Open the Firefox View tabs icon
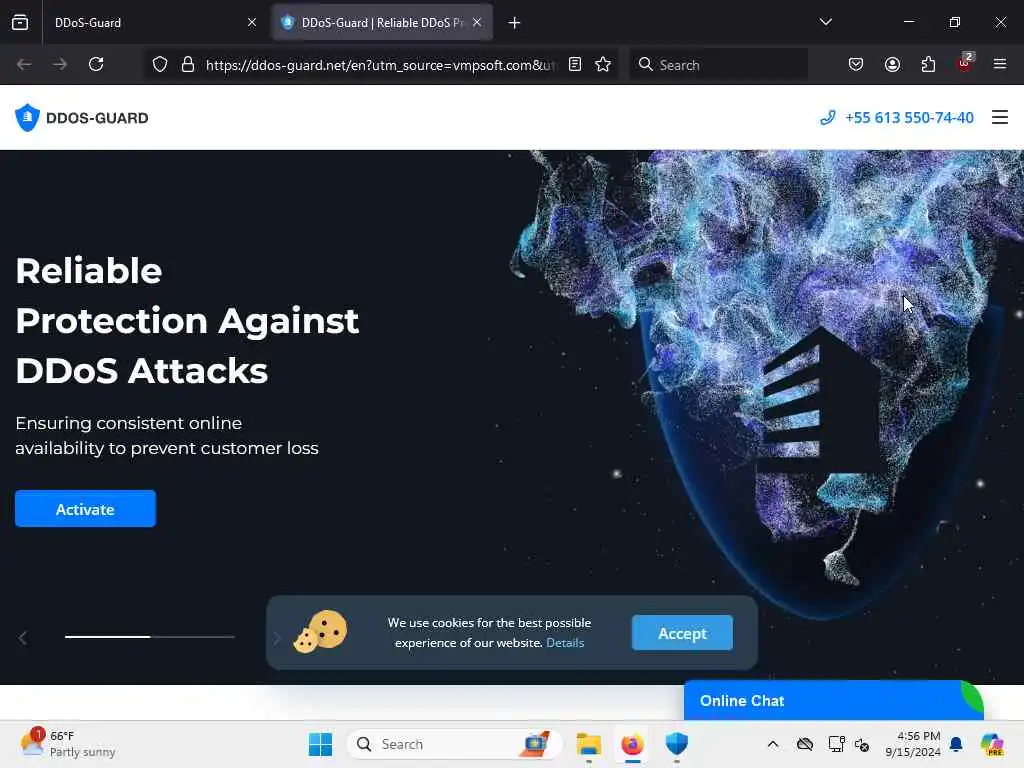This screenshot has width=1024, height=768. tap(20, 22)
